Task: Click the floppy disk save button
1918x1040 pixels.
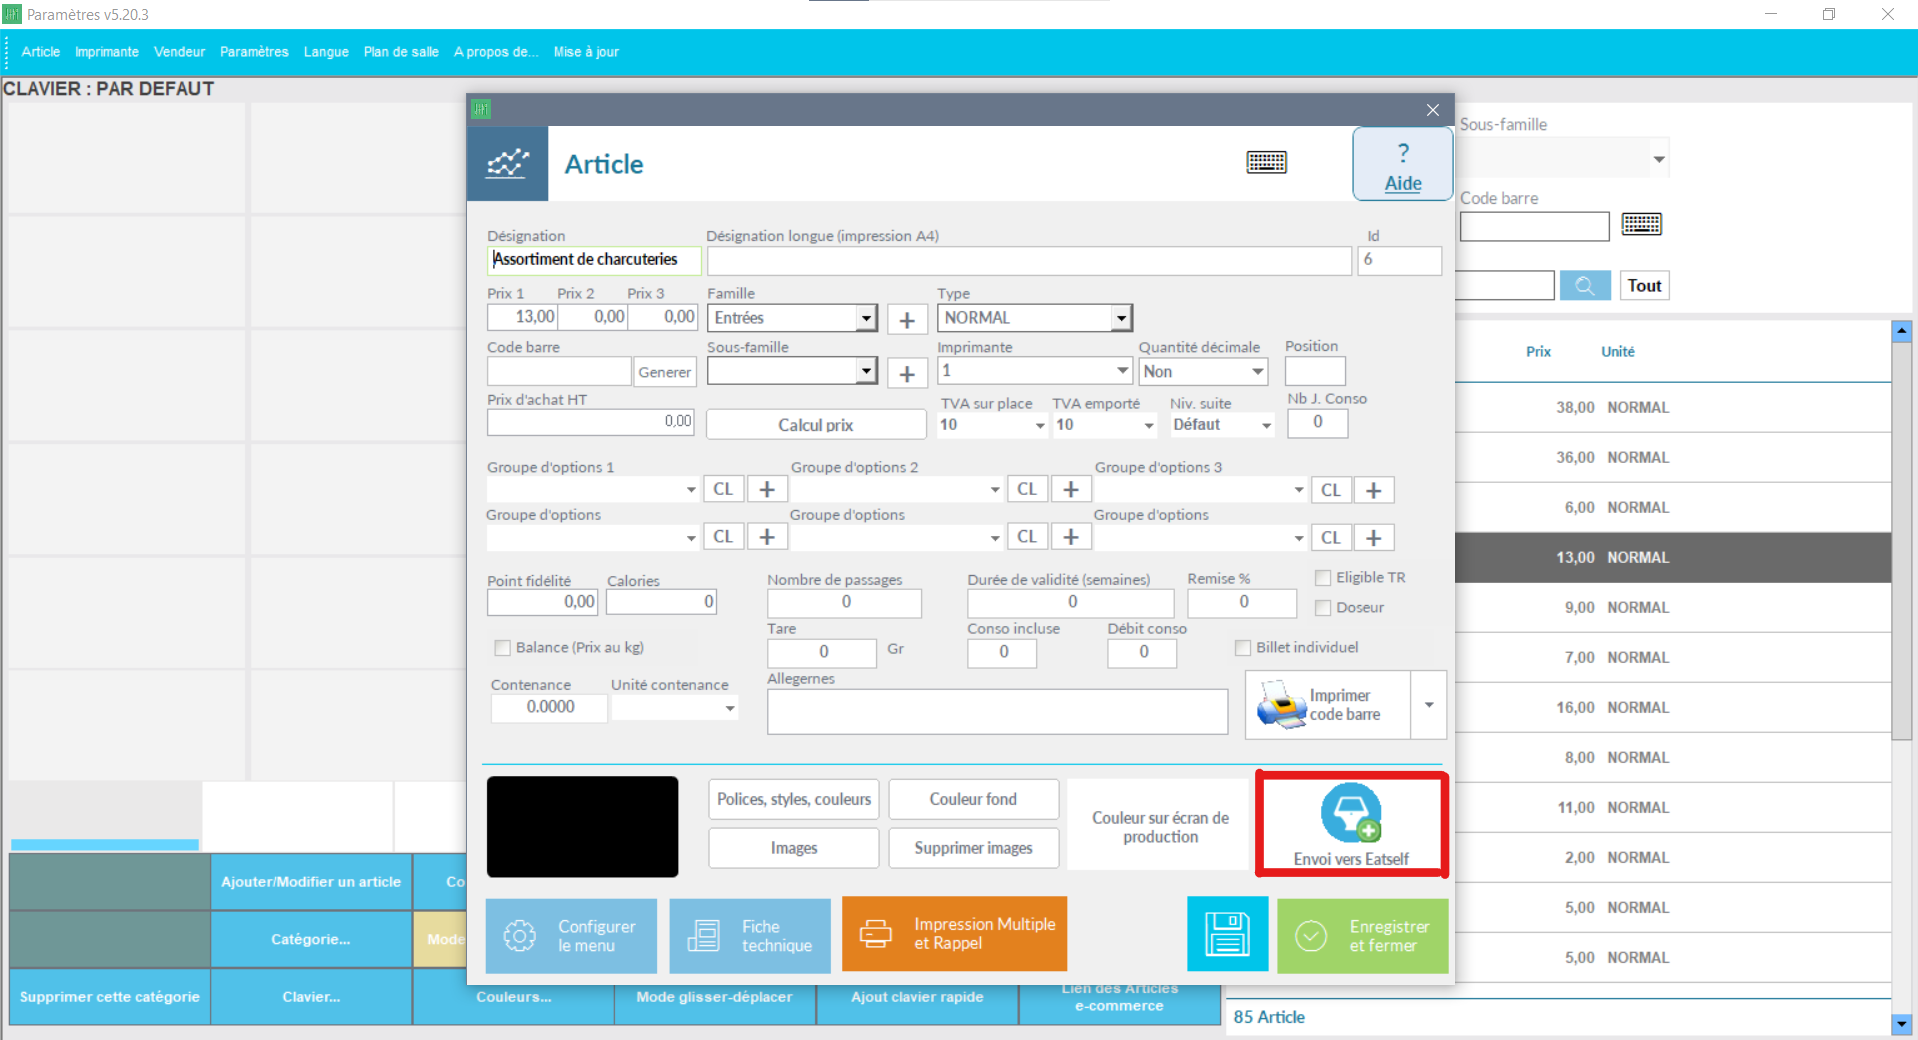Action: coord(1227,934)
